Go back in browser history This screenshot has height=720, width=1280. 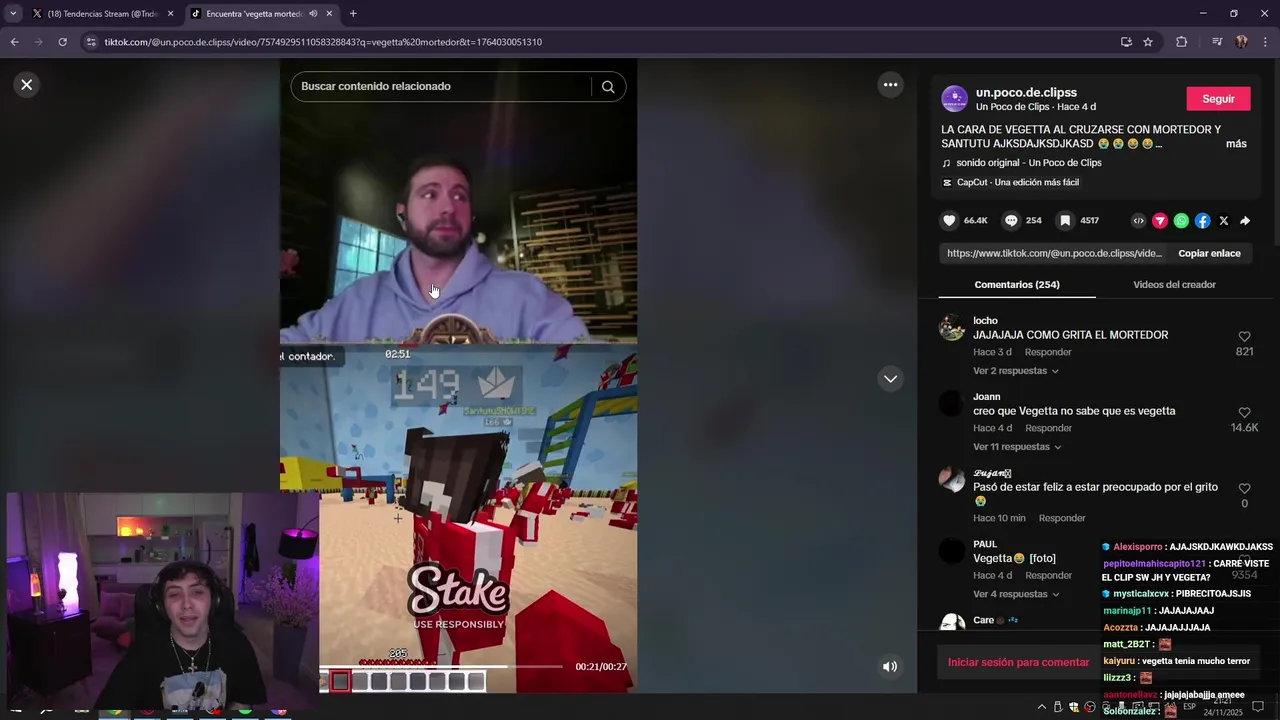coord(14,42)
